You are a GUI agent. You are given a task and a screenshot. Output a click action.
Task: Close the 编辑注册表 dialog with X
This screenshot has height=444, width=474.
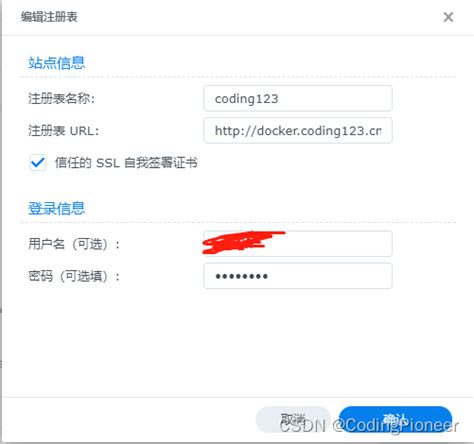click(448, 17)
